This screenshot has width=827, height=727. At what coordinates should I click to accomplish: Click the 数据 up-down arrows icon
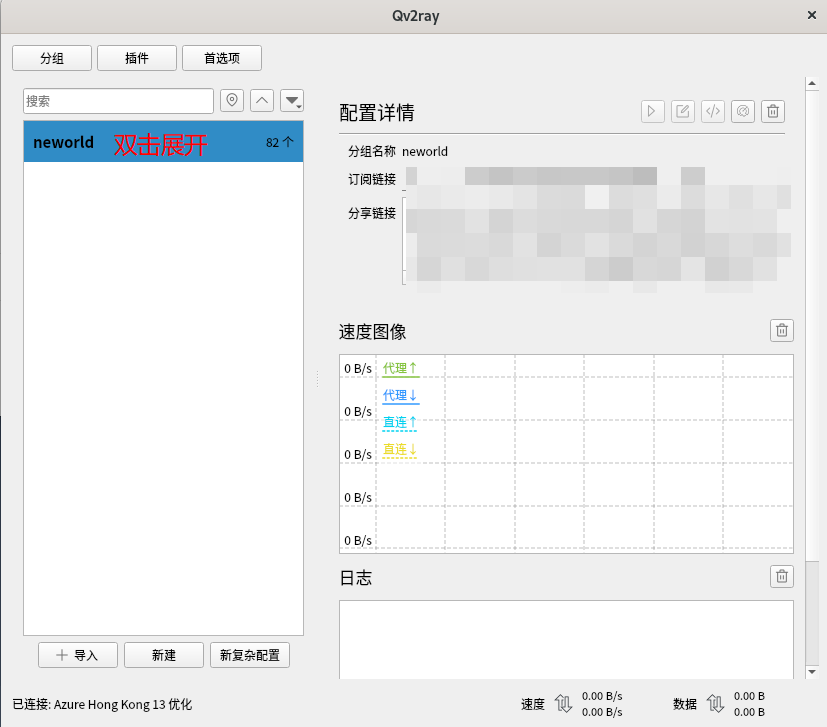[x=715, y=704]
